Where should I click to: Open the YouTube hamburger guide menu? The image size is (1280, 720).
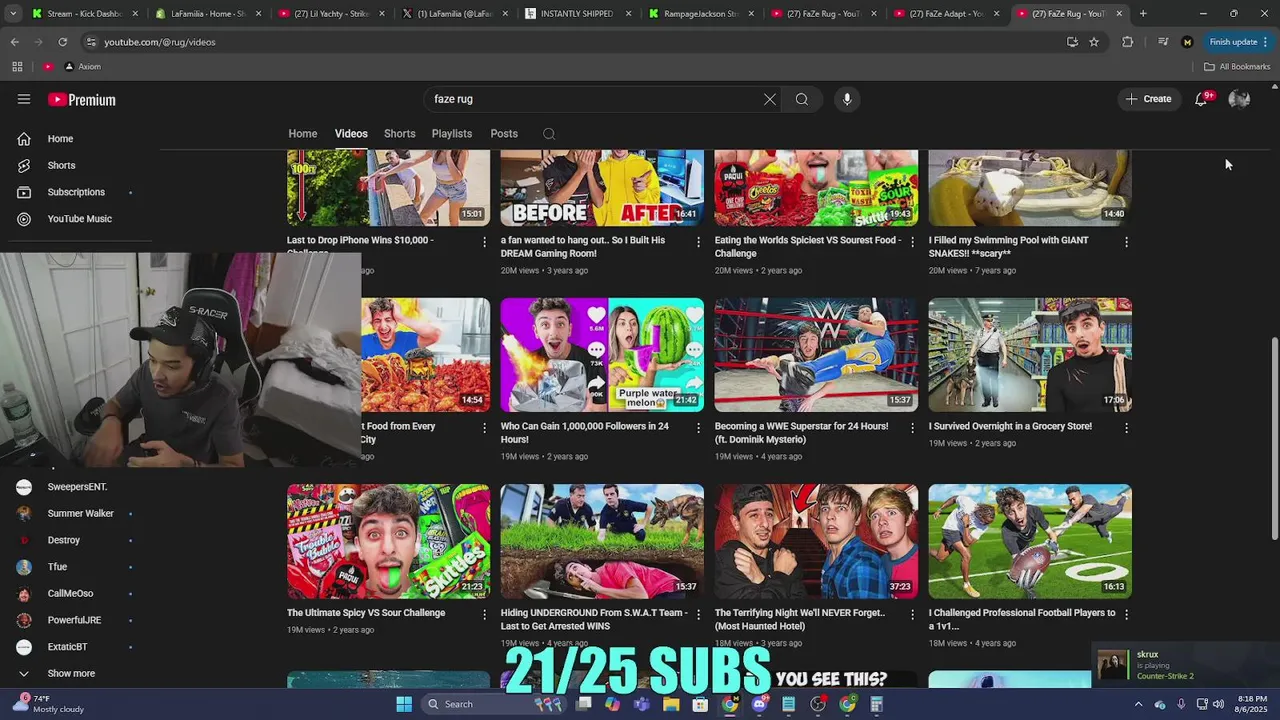click(x=24, y=99)
